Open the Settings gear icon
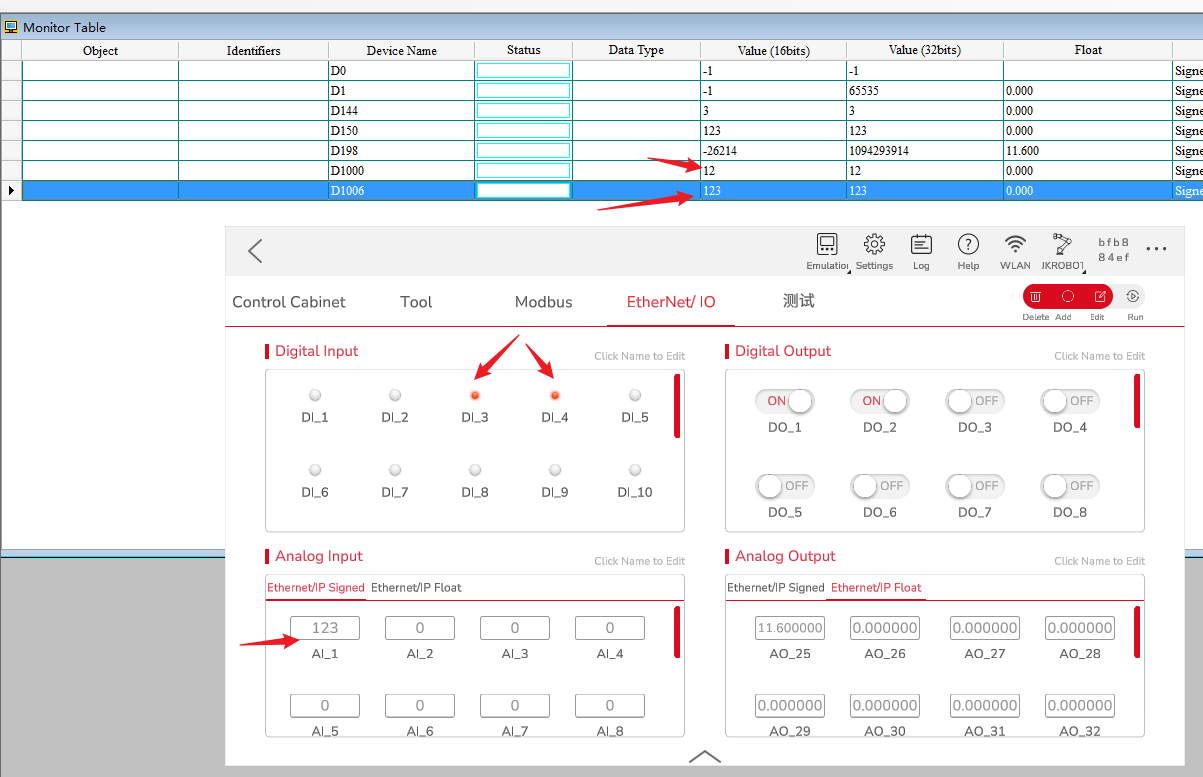Screen dimensions: 1203x777 (874, 245)
